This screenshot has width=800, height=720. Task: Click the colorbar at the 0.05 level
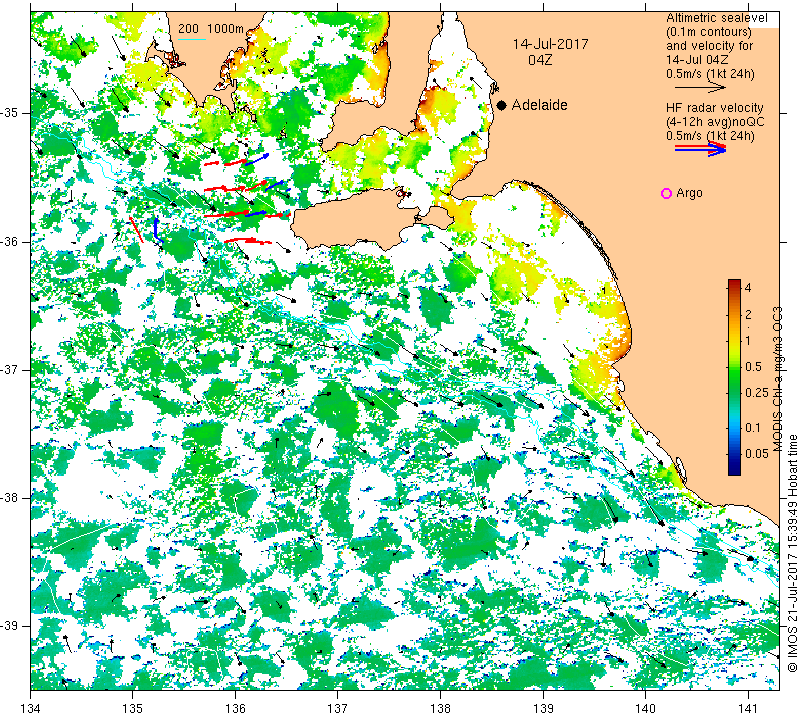[x=734, y=454]
